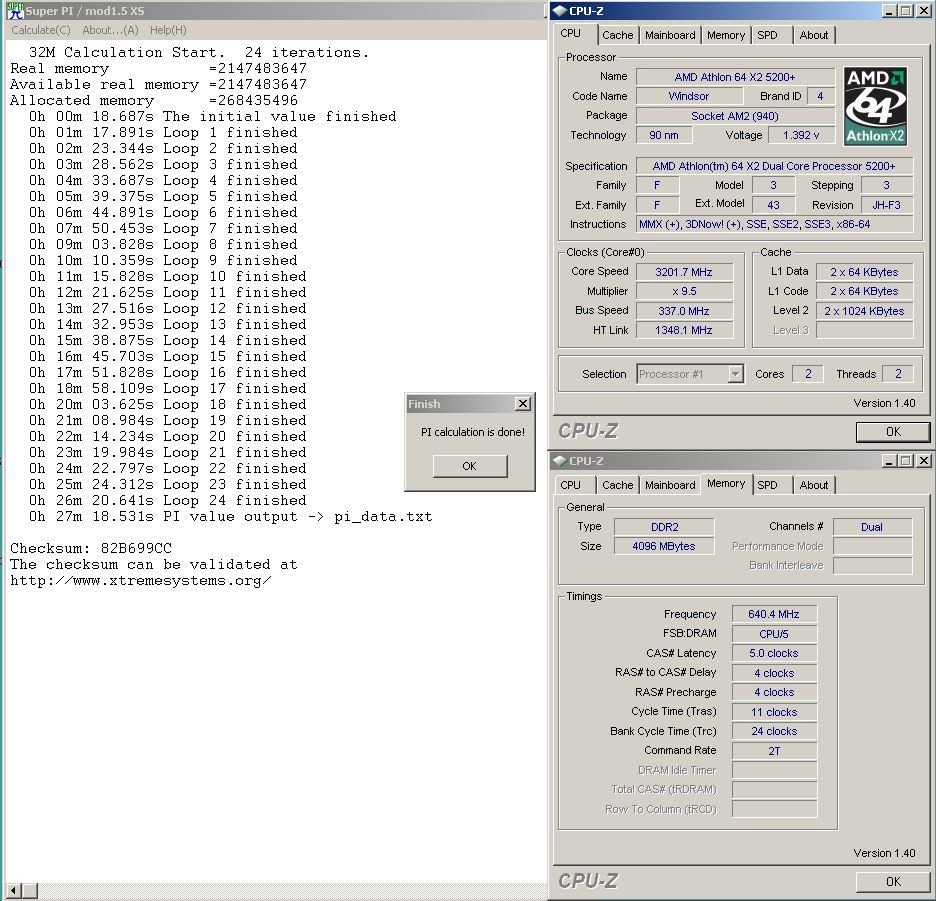This screenshot has width=936, height=901.
Task: Click the Code Name value Windsor
Action: (689, 96)
